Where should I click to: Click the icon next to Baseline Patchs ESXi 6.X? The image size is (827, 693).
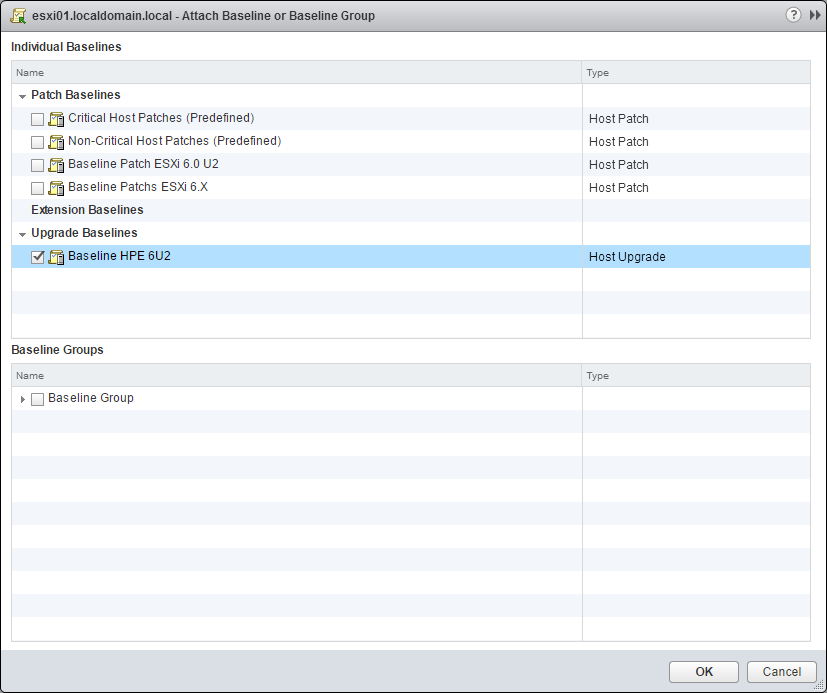[x=56, y=187]
